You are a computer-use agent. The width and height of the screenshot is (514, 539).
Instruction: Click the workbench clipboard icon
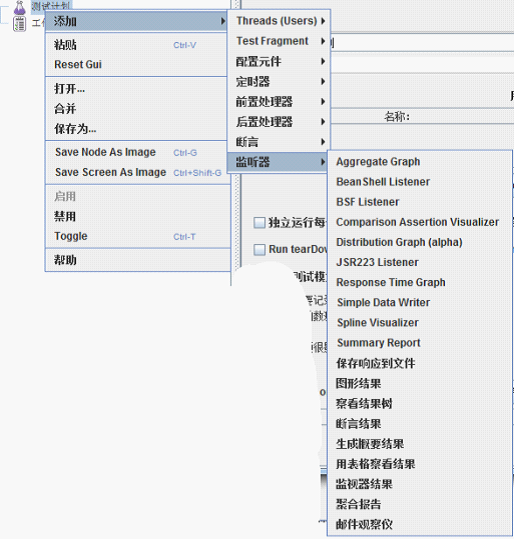coord(19,23)
